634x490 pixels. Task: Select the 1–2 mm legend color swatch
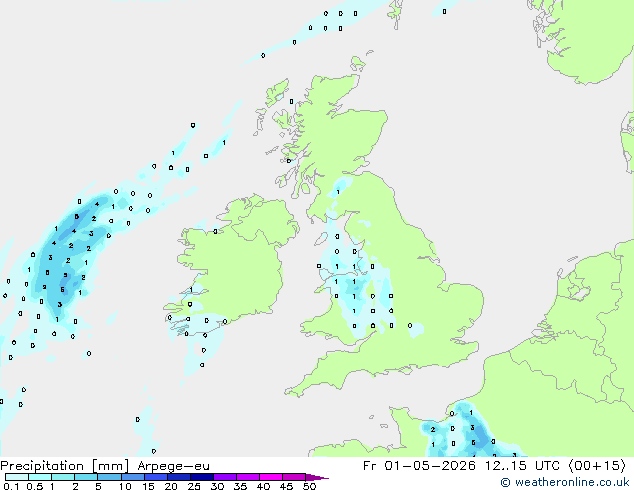63,477
